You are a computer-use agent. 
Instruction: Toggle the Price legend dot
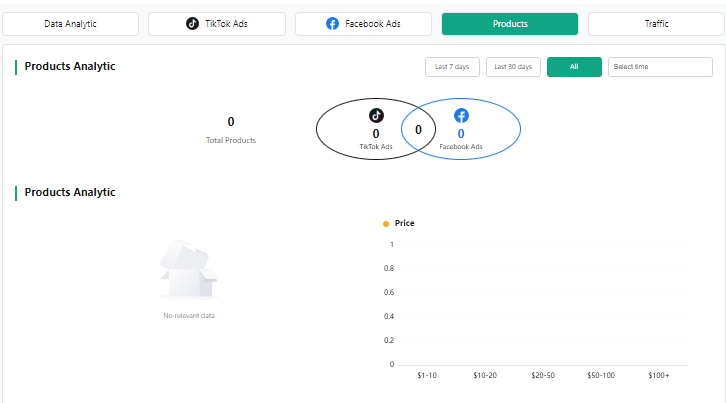(386, 224)
